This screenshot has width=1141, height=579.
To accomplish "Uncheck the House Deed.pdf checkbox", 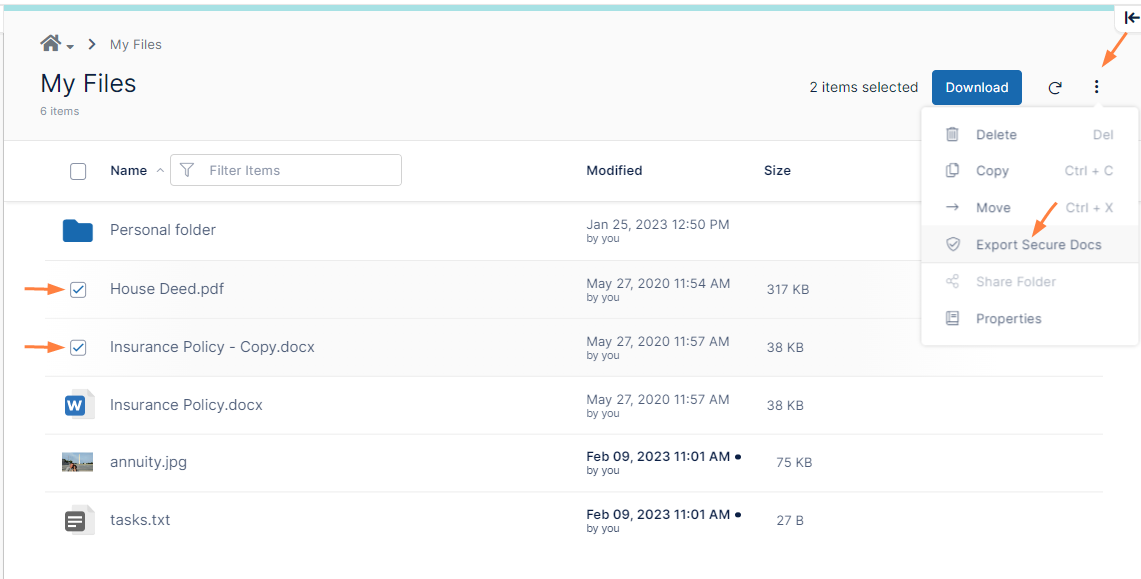I will 78,290.
